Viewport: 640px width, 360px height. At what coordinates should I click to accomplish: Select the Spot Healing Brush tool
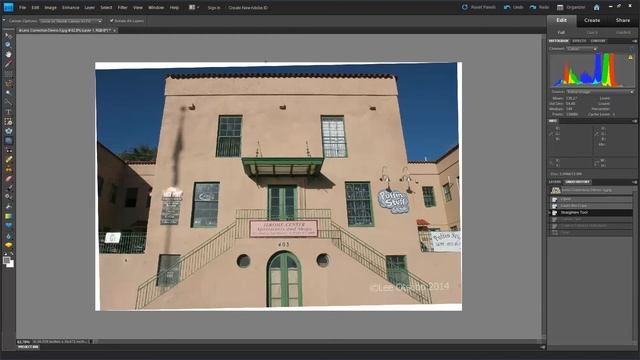tap(8, 160)
